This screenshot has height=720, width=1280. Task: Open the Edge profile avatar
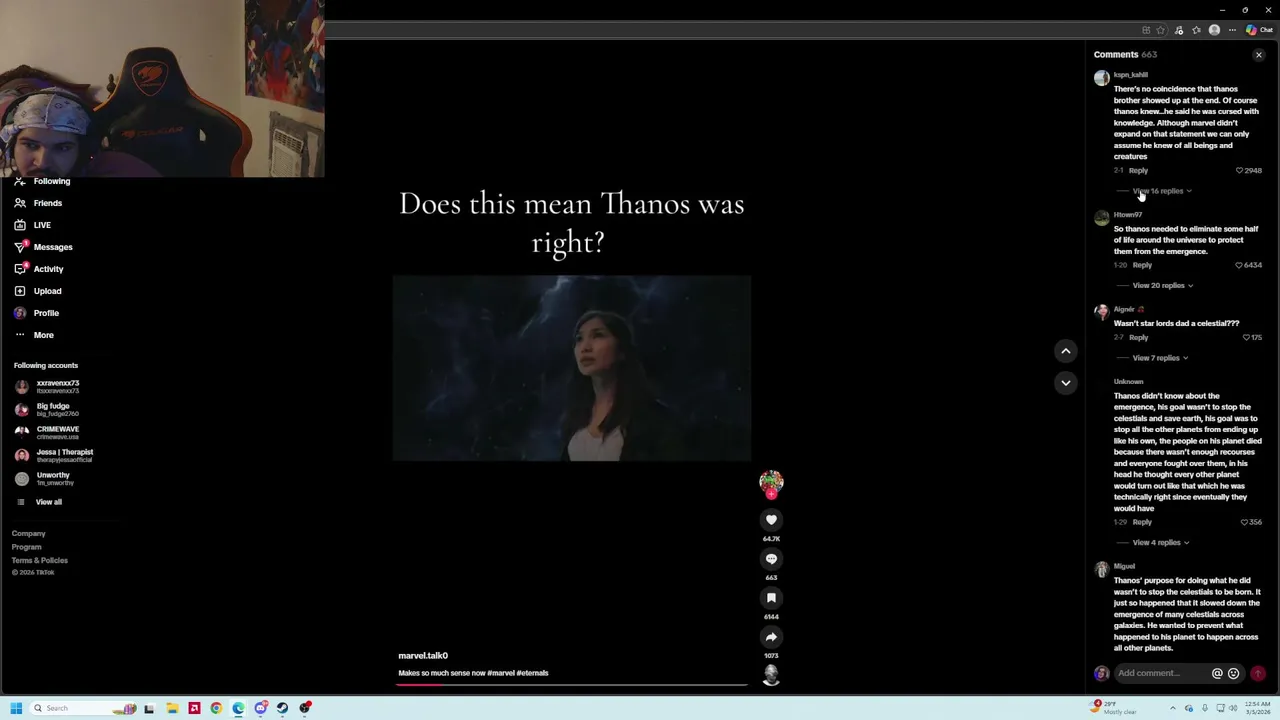(x=1214, y=30)
